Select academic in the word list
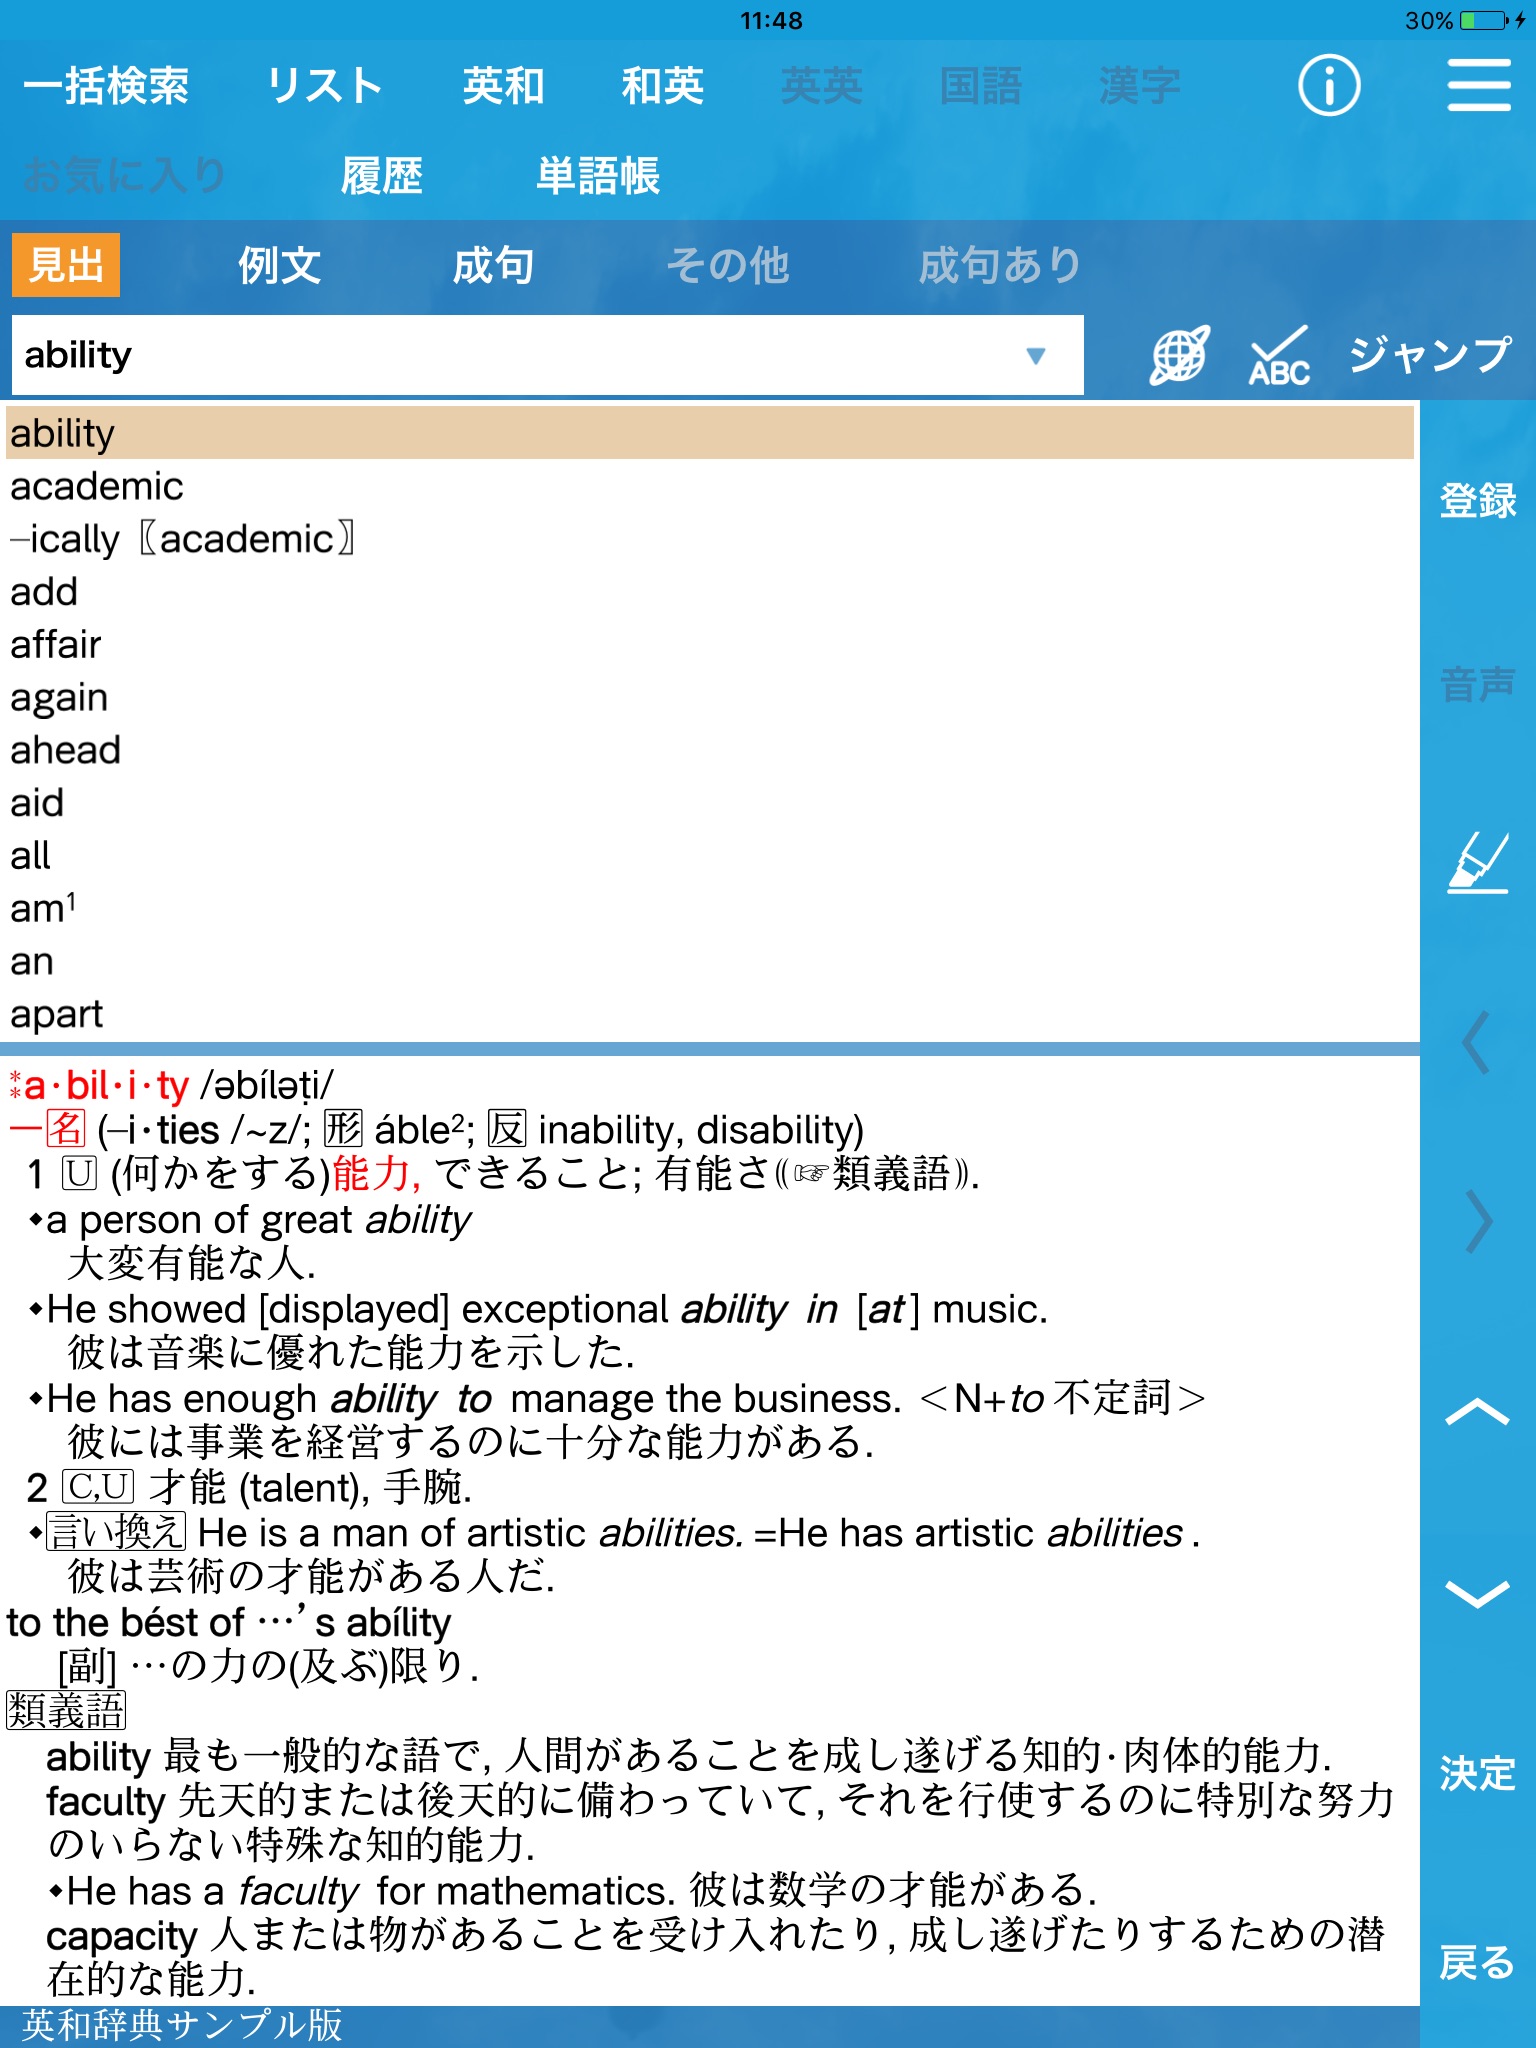 coord(710,486)
